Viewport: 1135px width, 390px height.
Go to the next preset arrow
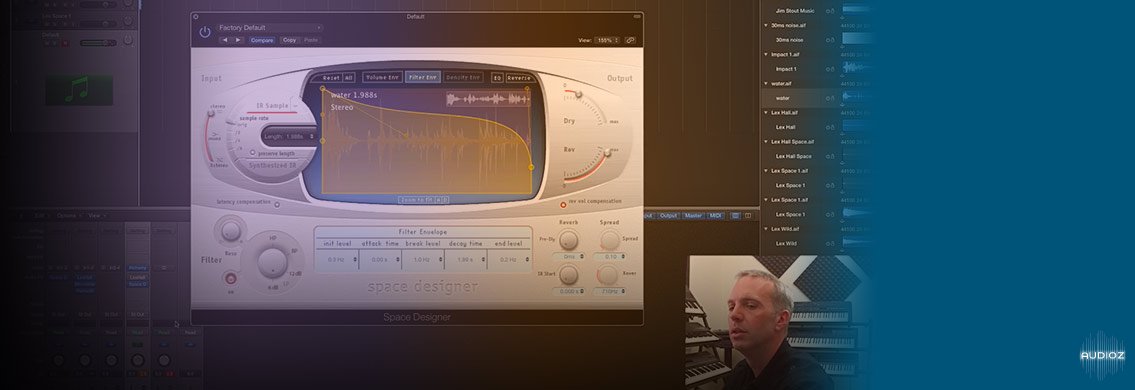click(x=238, y=40)
